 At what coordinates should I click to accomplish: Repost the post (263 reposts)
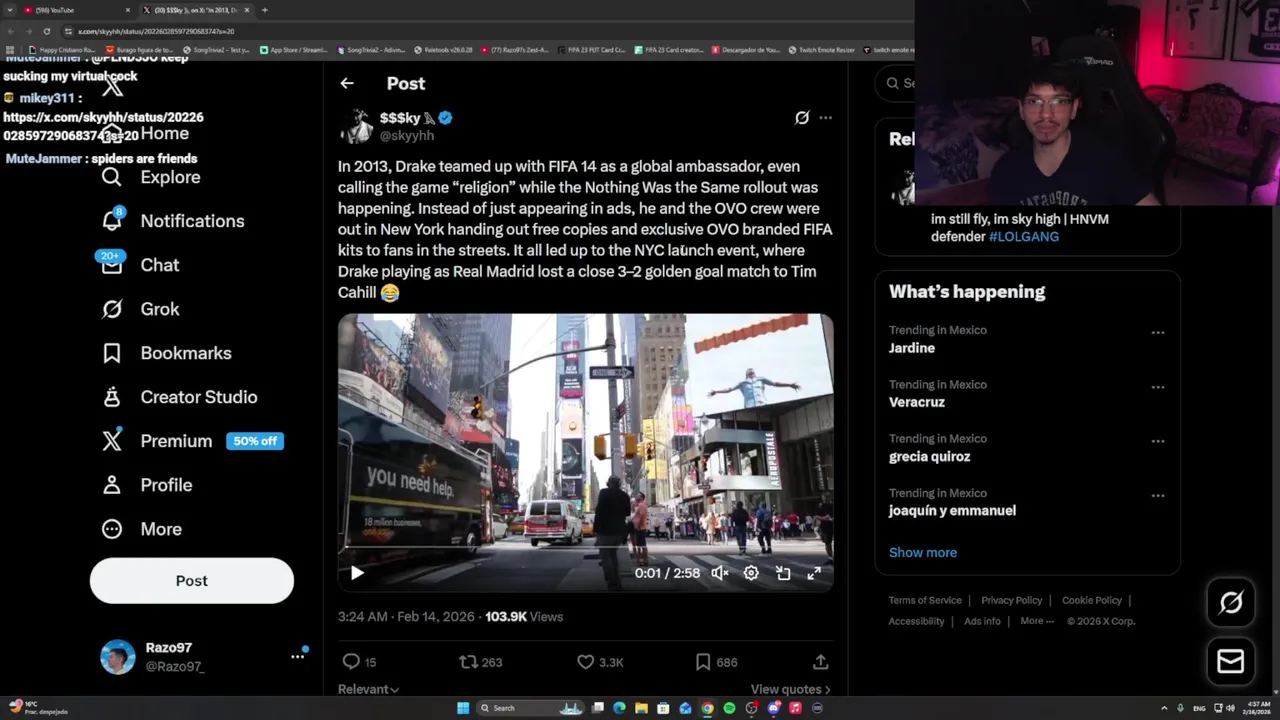480,662
